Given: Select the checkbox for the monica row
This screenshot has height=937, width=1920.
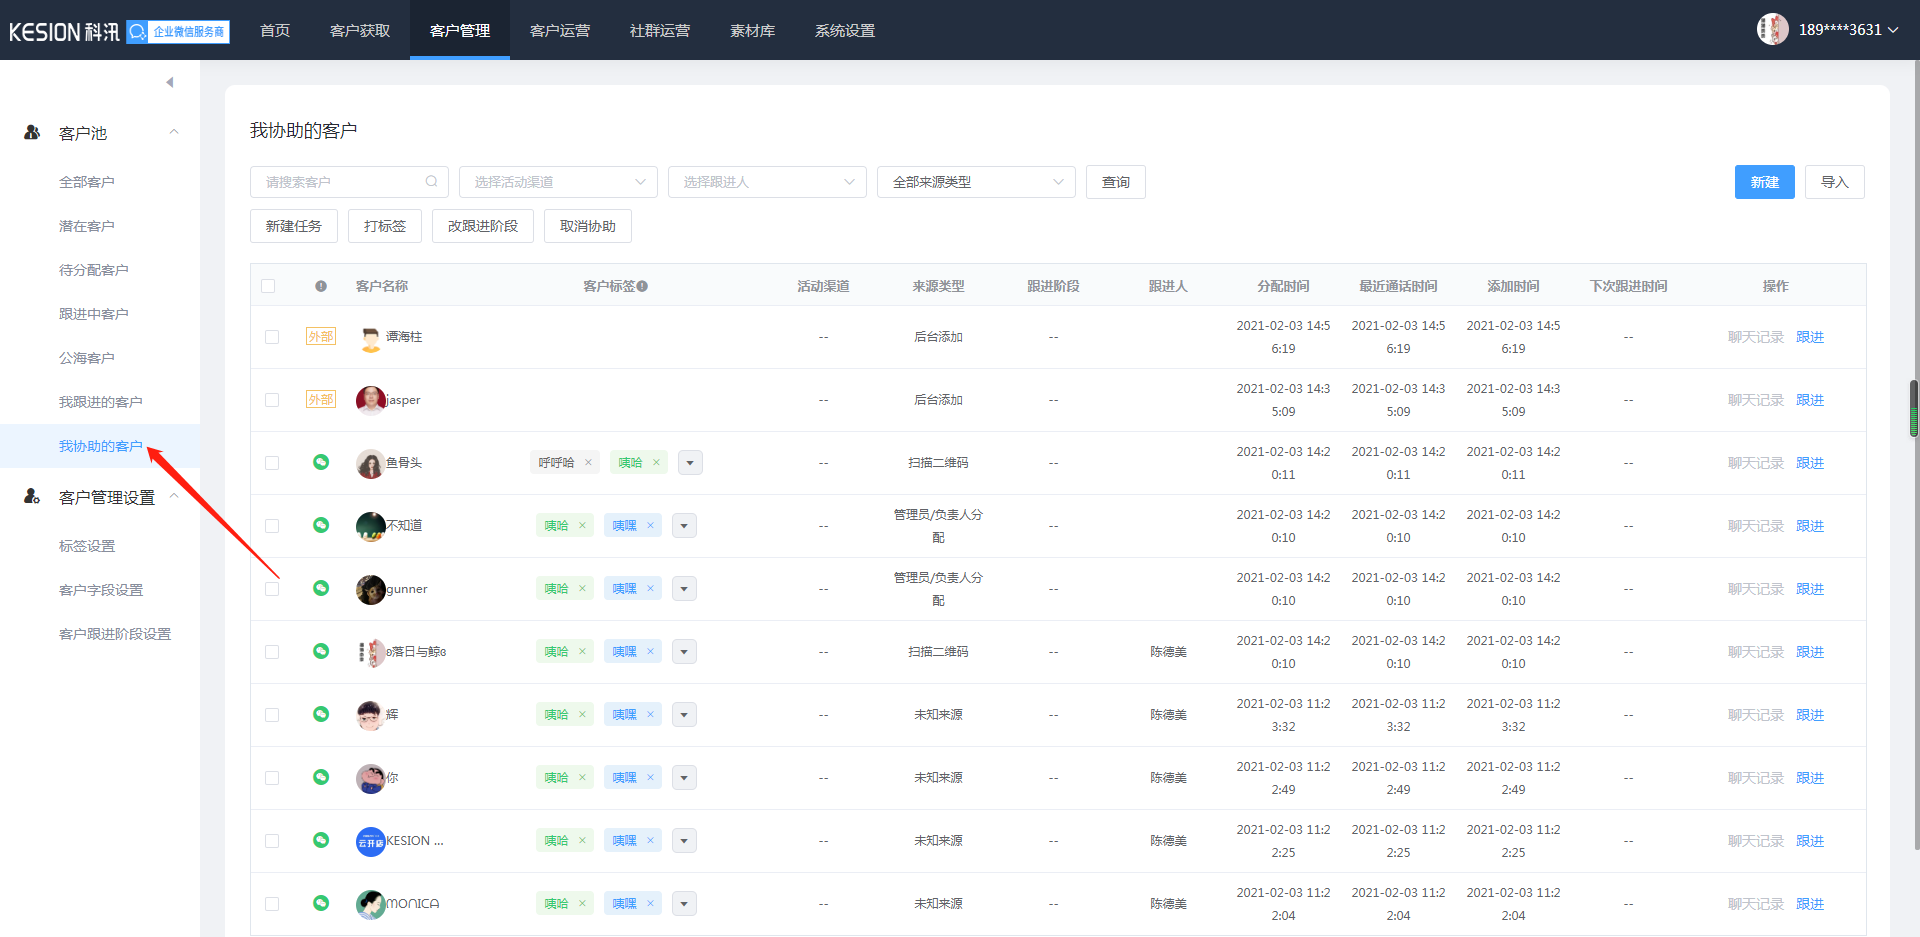Looking at the screenshot, I should click(x=272, y=904).
